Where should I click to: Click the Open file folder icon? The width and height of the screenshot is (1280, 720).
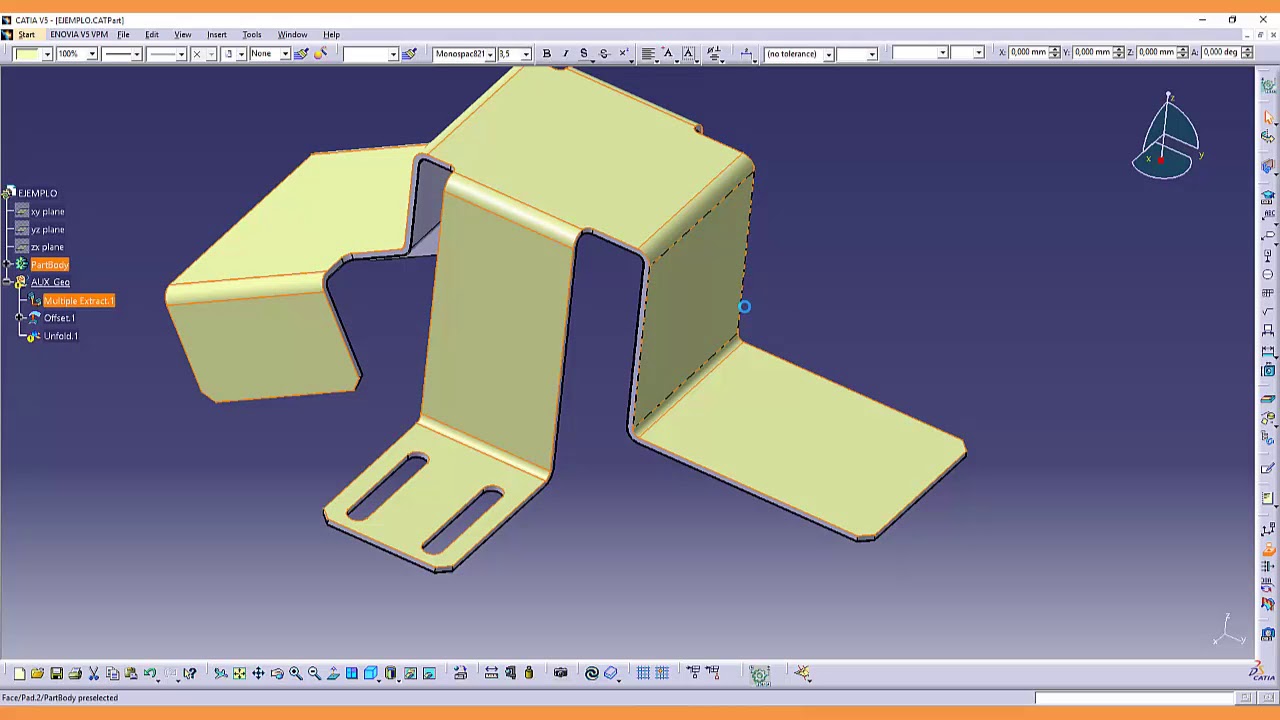[x=37, y=673]
